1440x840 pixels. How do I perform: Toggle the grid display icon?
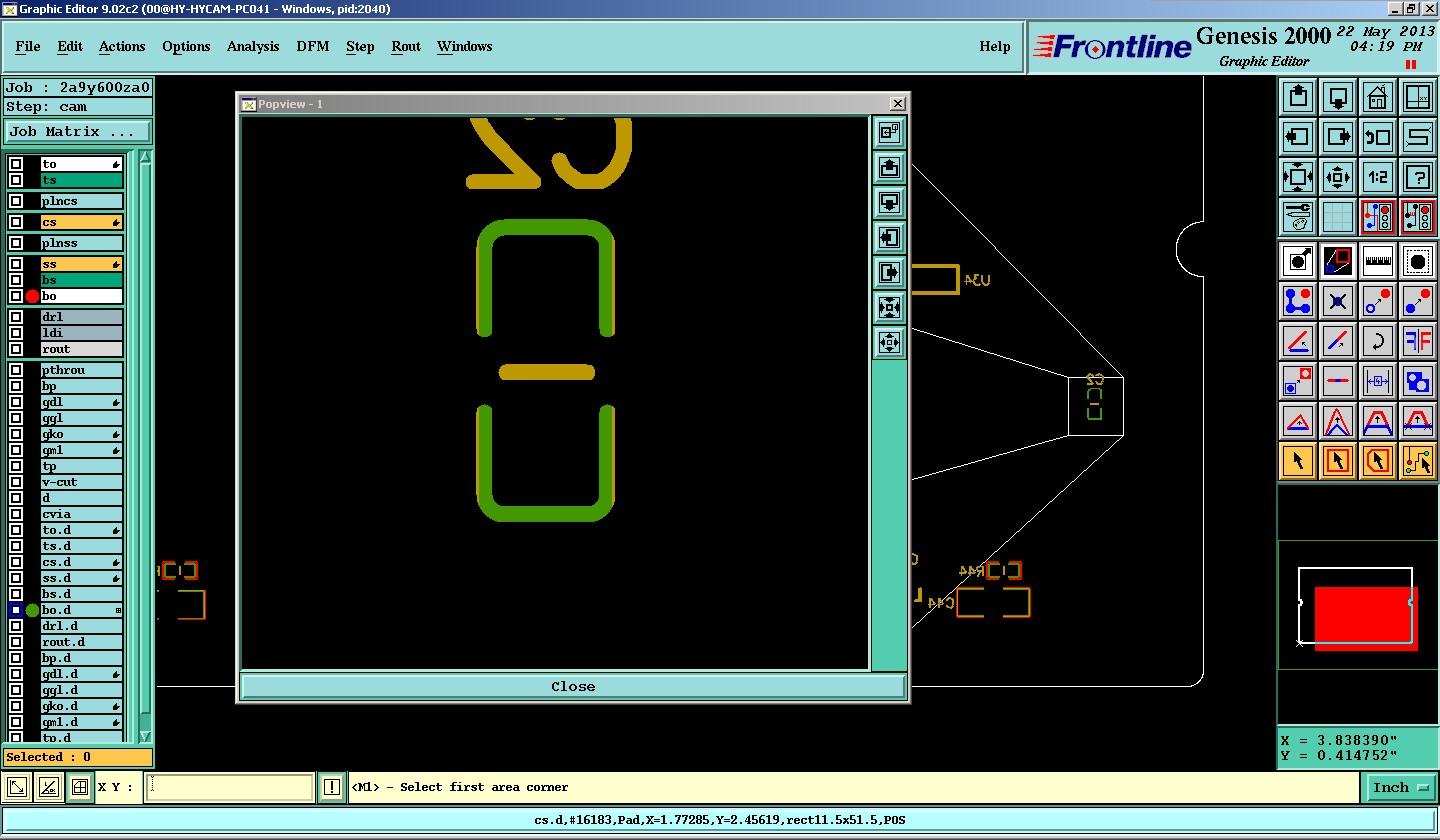(1338, 217)
